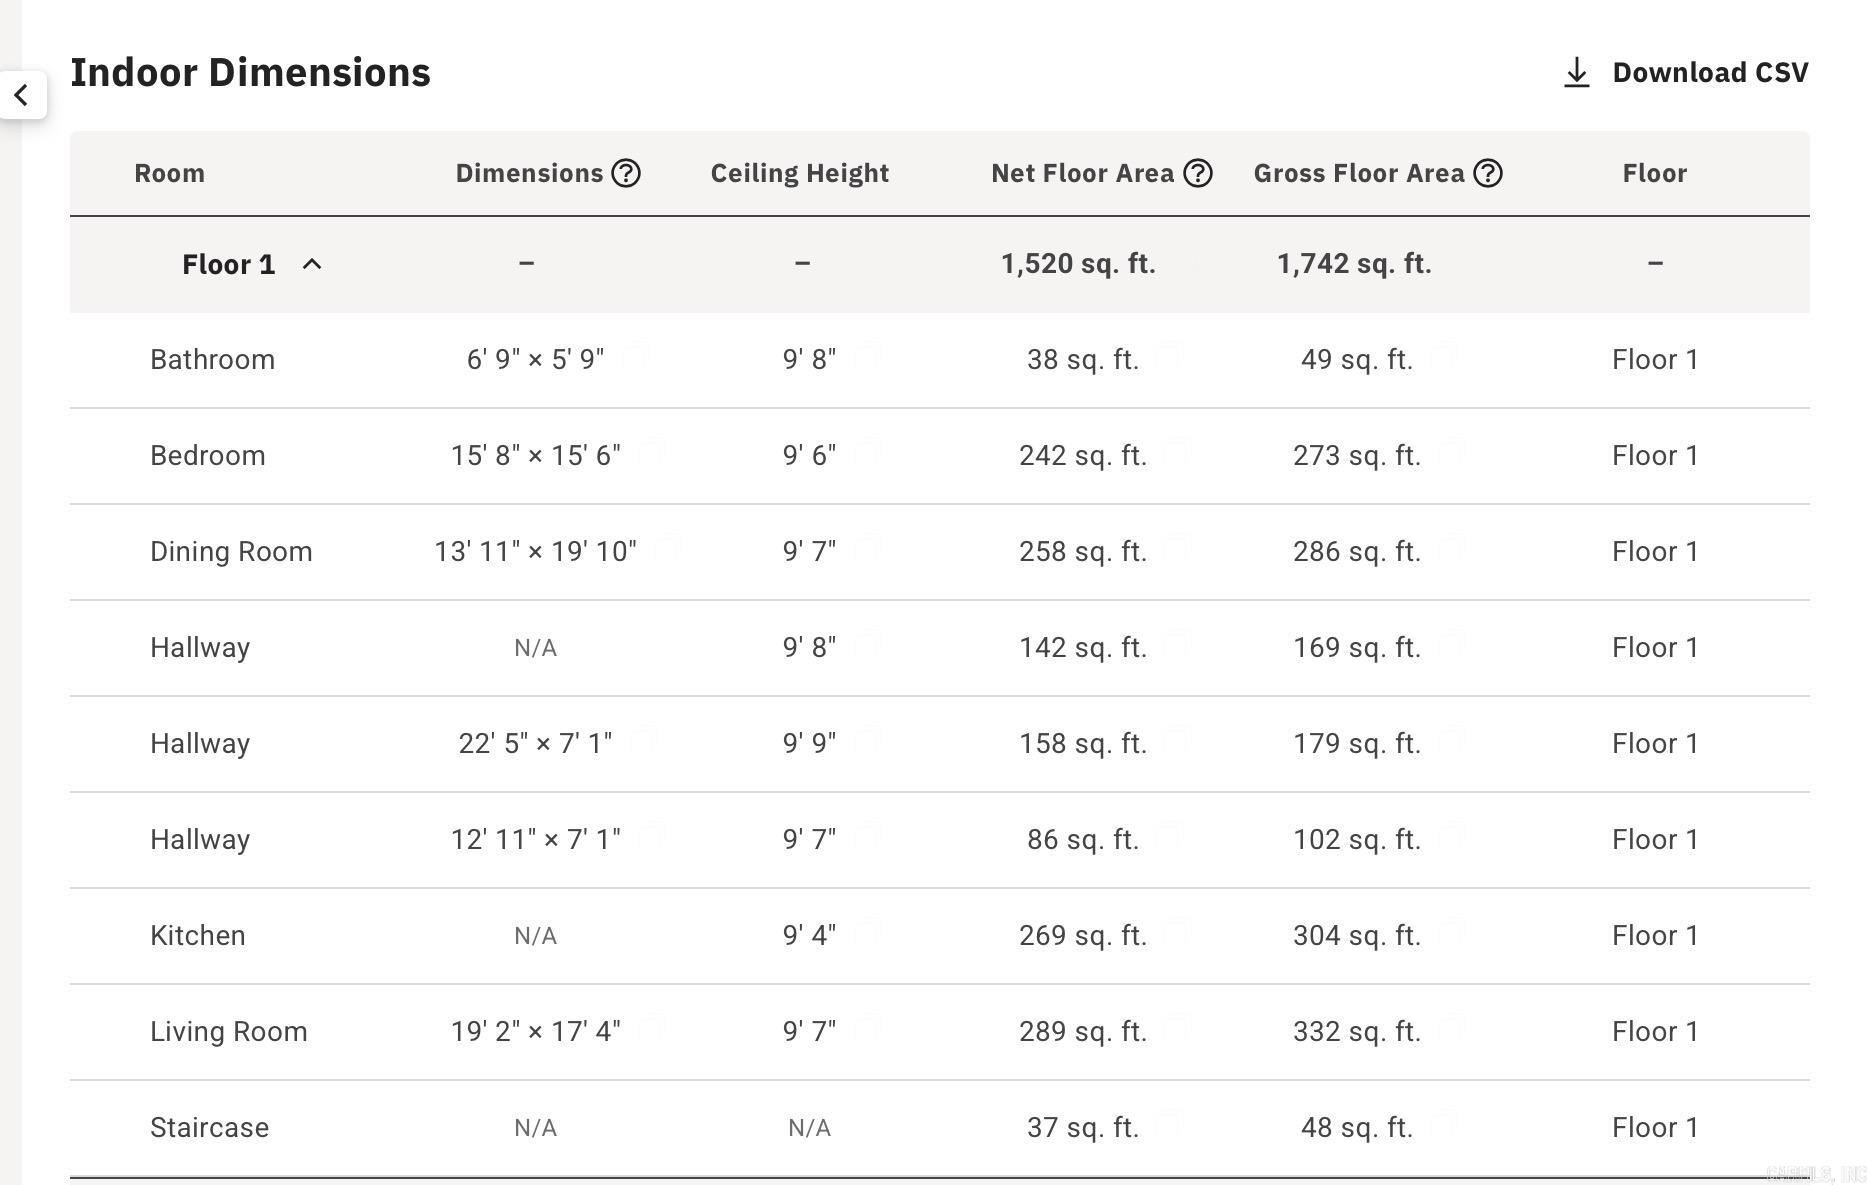The image size is (1867, 1185).
Task: Click the 1,742 sq. ft. gross total
Action: [x=1354, y=264]
